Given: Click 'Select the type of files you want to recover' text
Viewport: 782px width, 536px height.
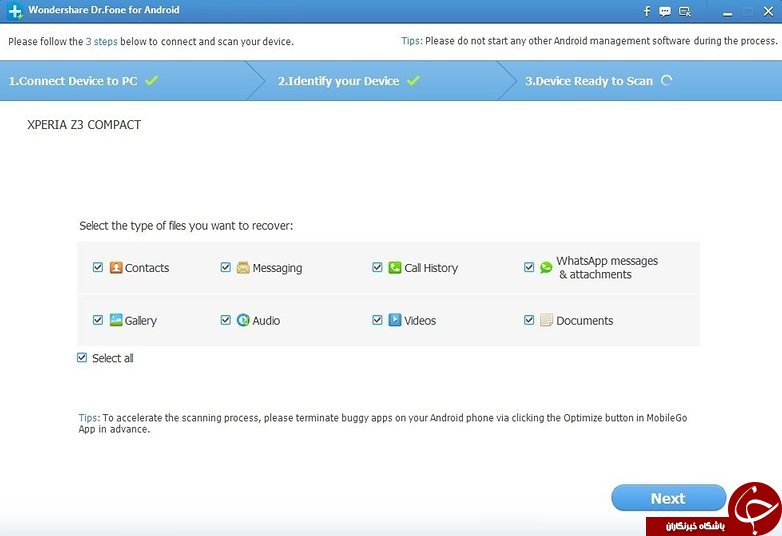Looking at the screenshot, I should coord(186,226).
